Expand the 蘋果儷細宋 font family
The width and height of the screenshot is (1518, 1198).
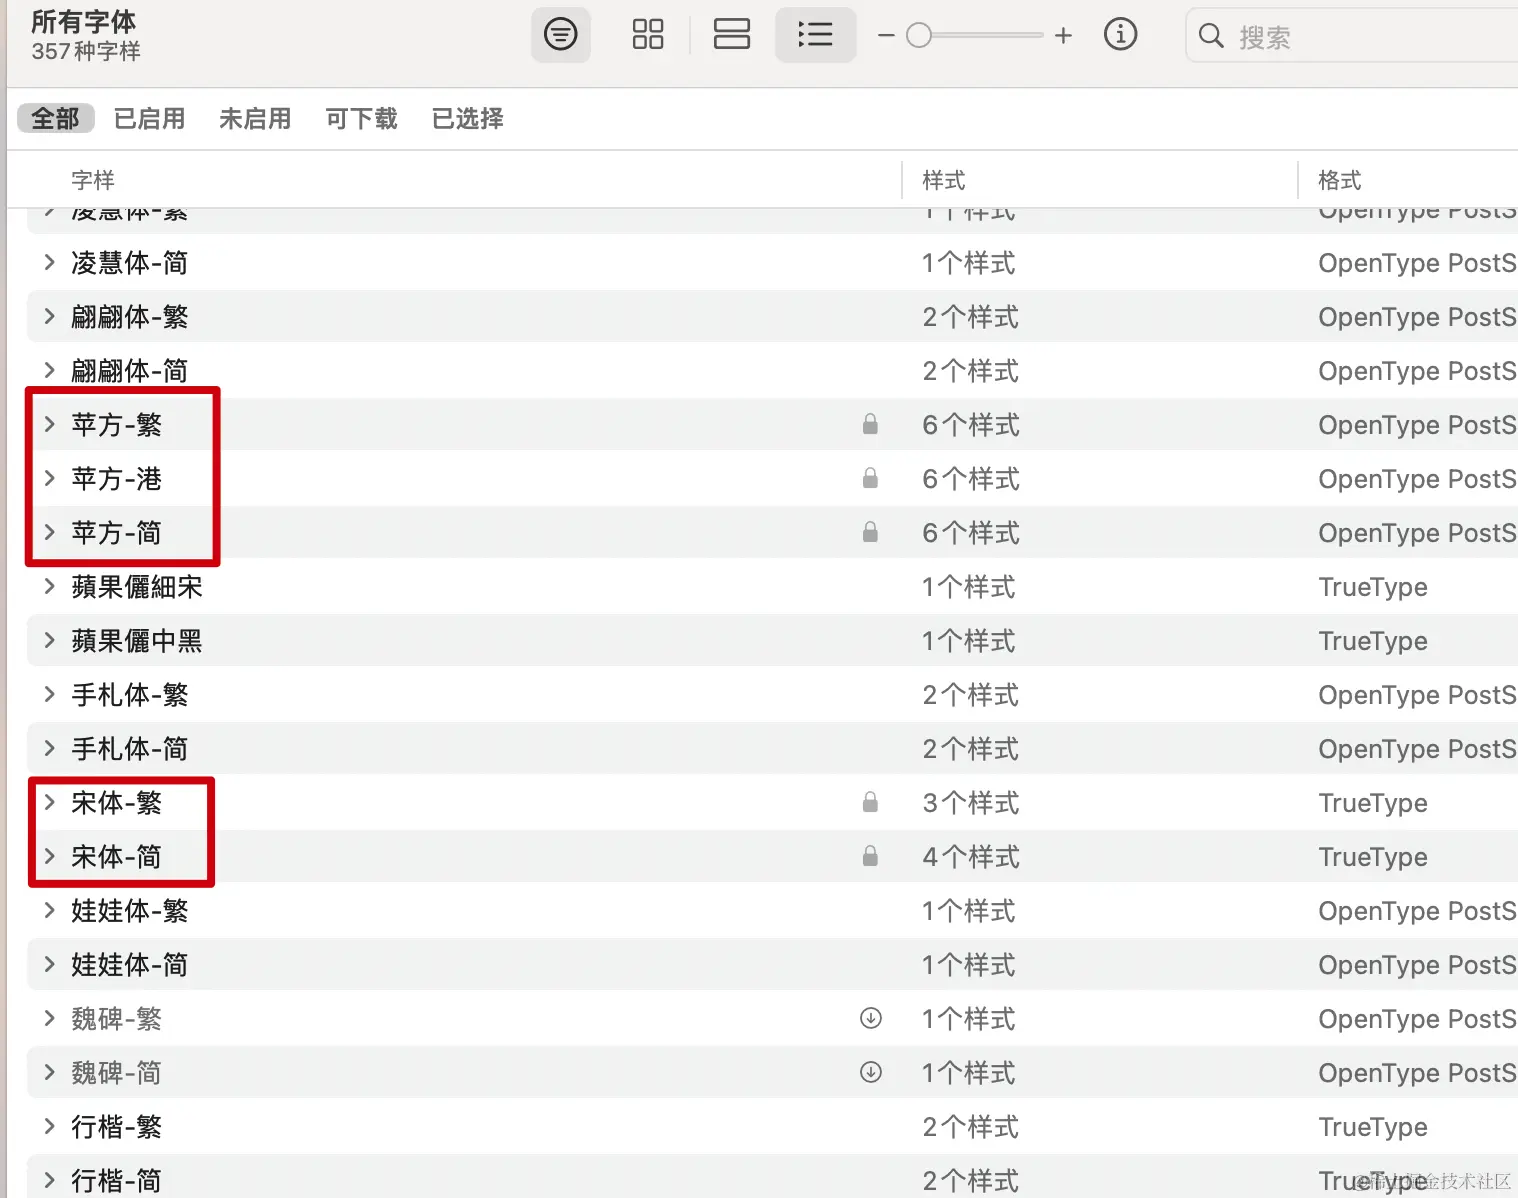pos(49,586)
